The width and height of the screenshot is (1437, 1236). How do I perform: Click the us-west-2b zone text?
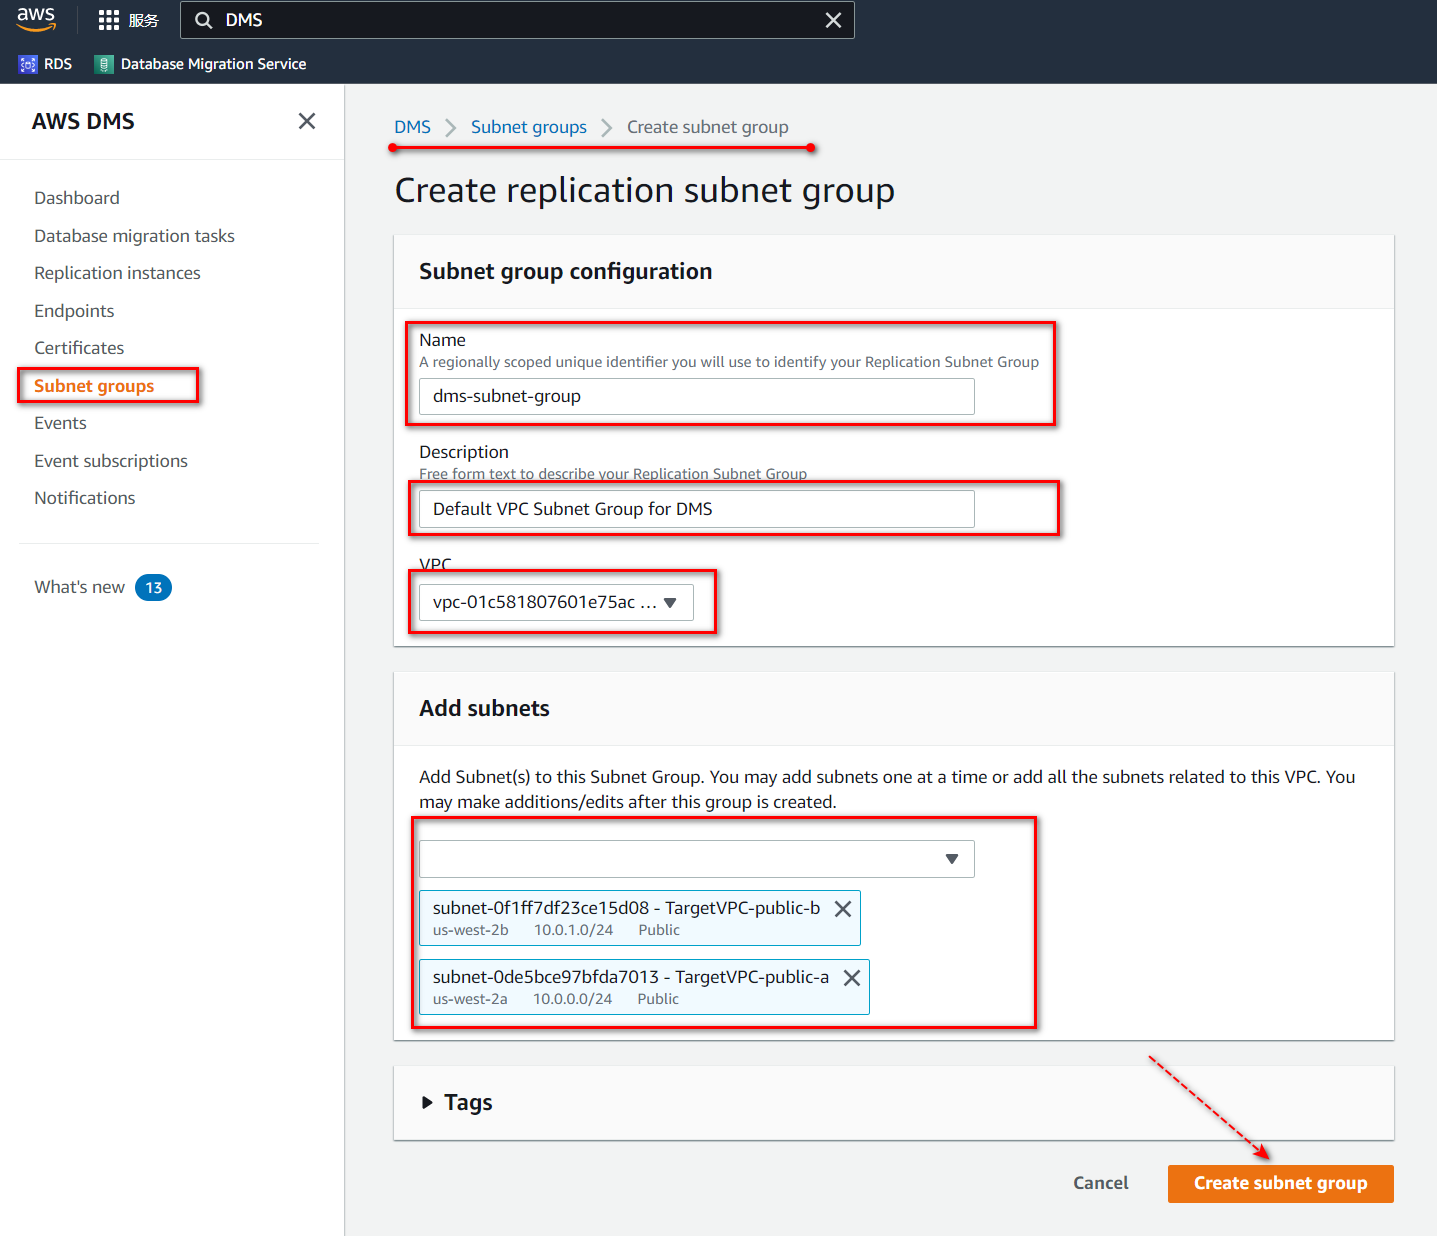pos(470,930)
